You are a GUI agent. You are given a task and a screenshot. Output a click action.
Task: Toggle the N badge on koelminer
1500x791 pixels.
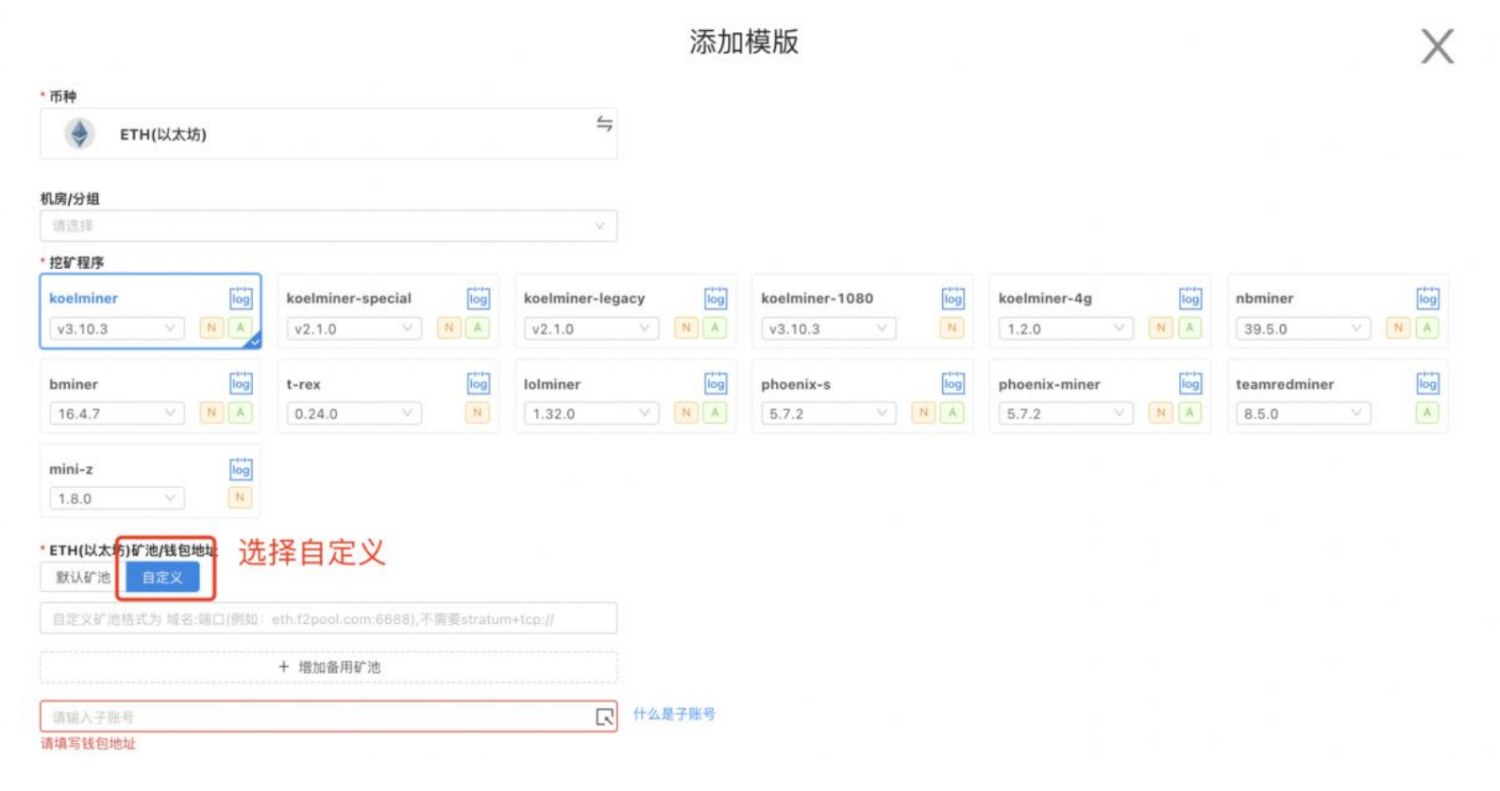coord(212,328)
